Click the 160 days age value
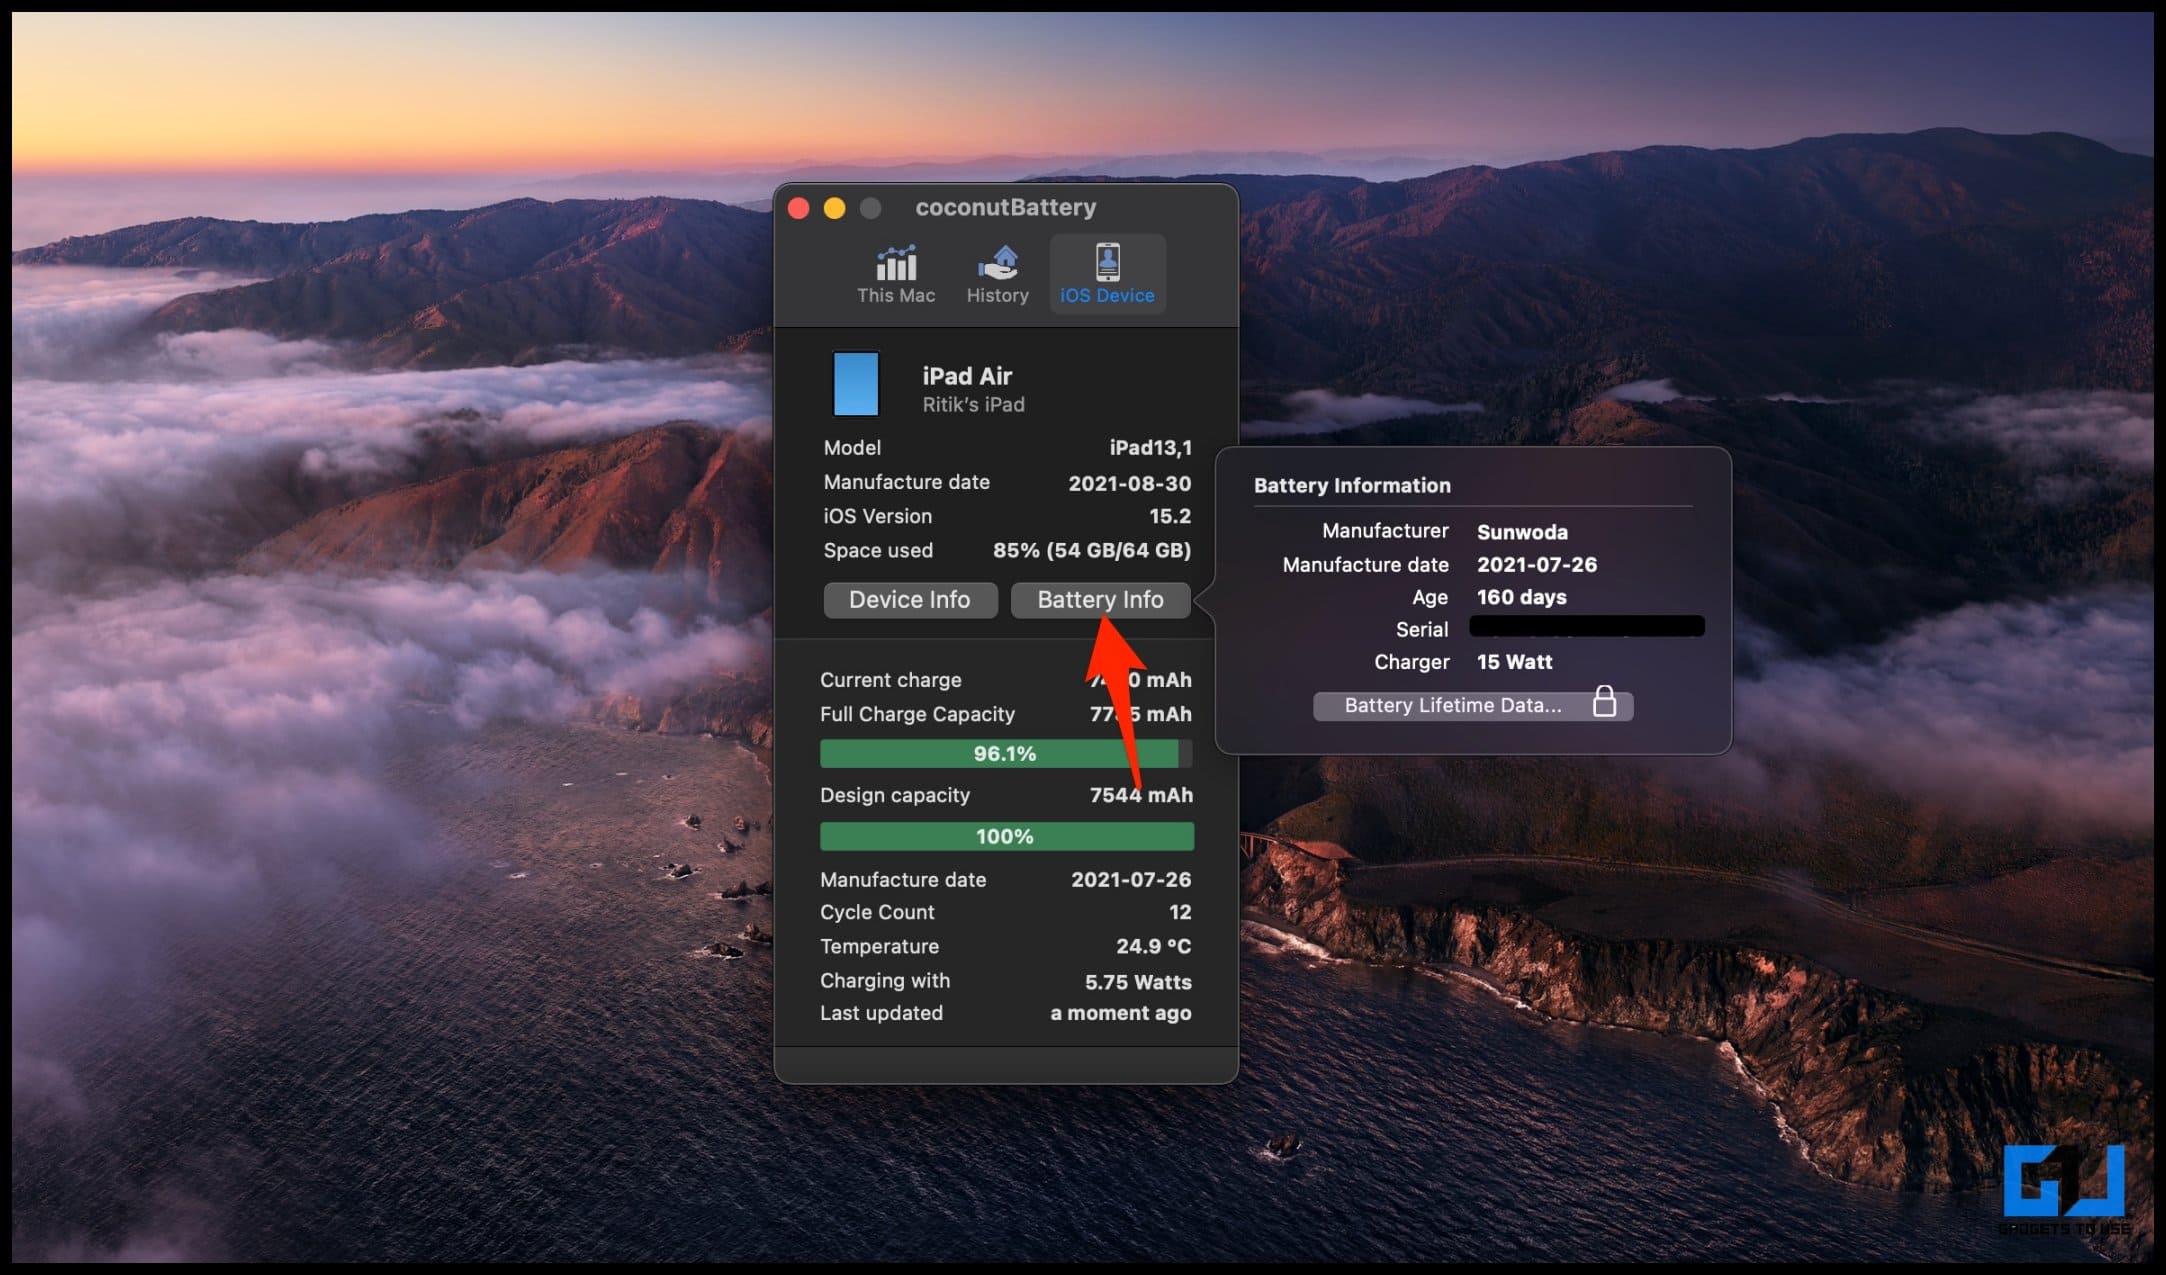Image resolution: width=2166 pixels, height=1275 pixels. pyautogui.click(x=1521, y=597)
